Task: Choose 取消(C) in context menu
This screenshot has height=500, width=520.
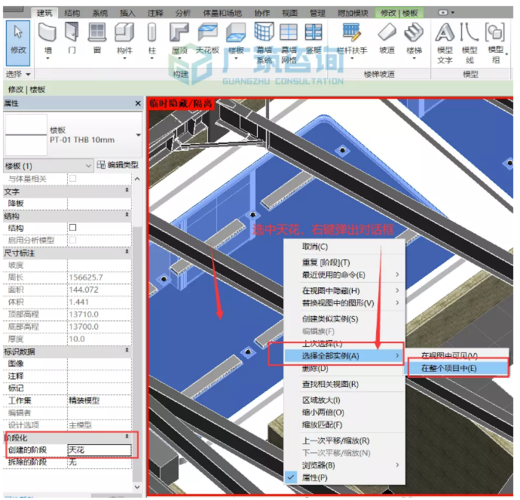Action: [345, 247]
